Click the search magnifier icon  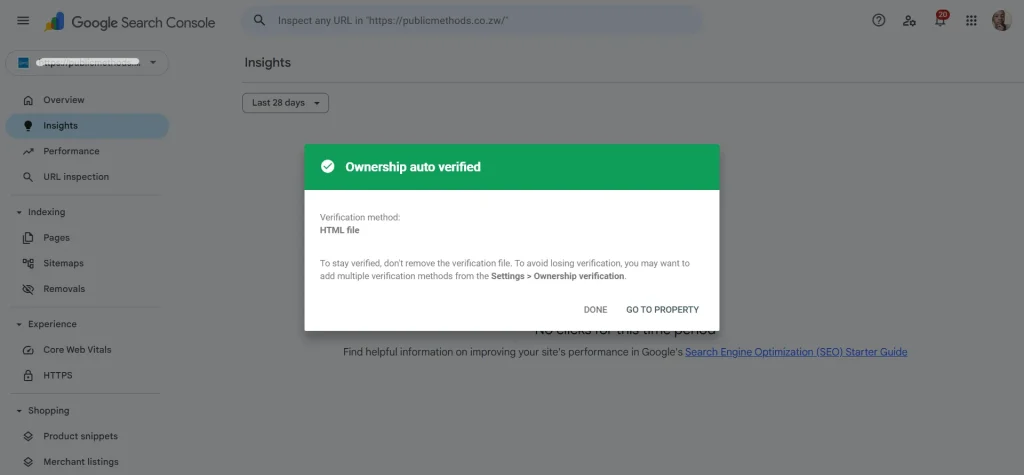[x=260, y=20]
